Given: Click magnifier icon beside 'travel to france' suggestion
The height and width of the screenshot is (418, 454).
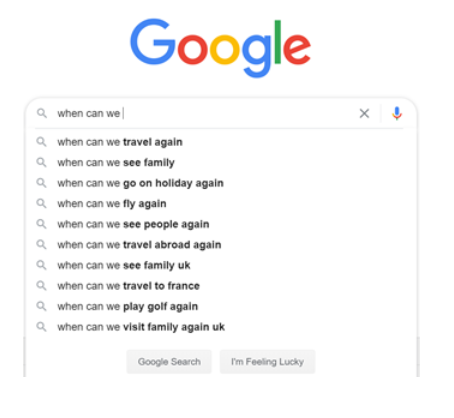Looking at the screenshot, I should pyautogui.click(x=42, y=286).
